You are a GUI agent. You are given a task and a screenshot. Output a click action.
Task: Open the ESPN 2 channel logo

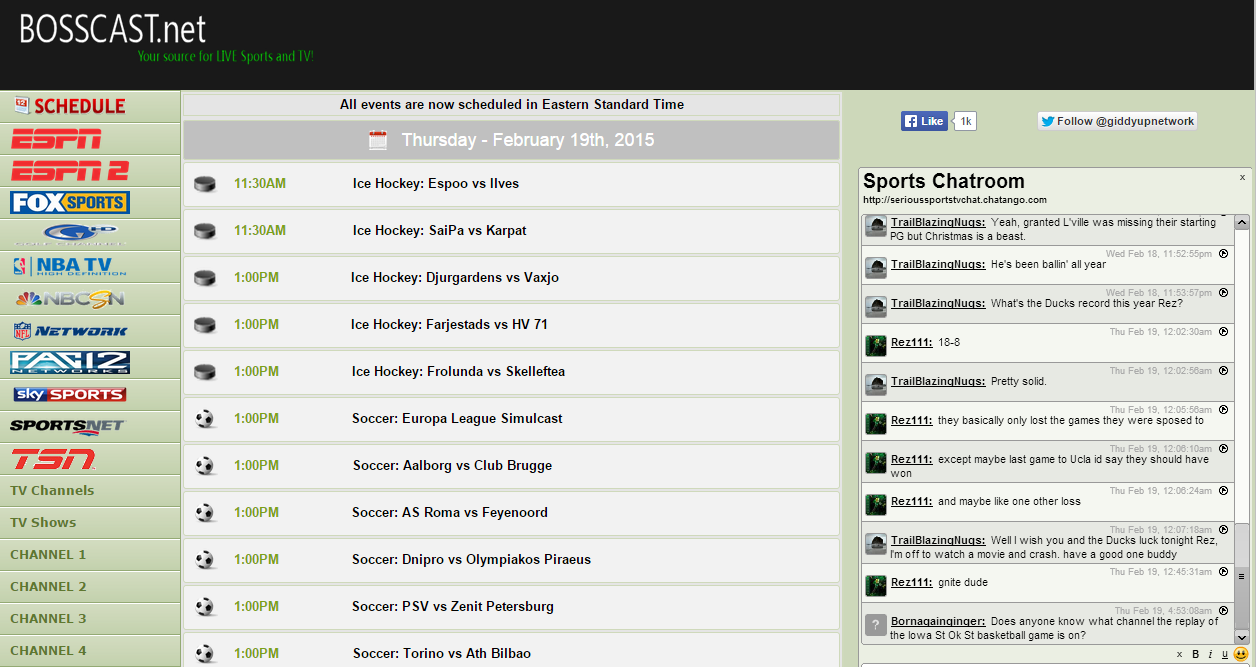point(69,171)
